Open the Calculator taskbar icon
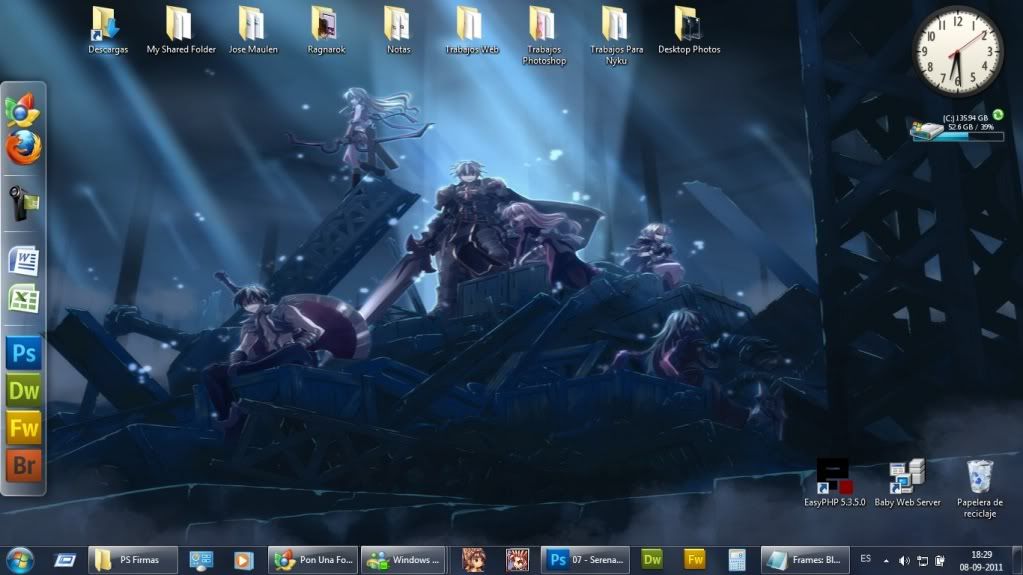Viewport: 1023px width, 575px height. (x=737, y=560)
